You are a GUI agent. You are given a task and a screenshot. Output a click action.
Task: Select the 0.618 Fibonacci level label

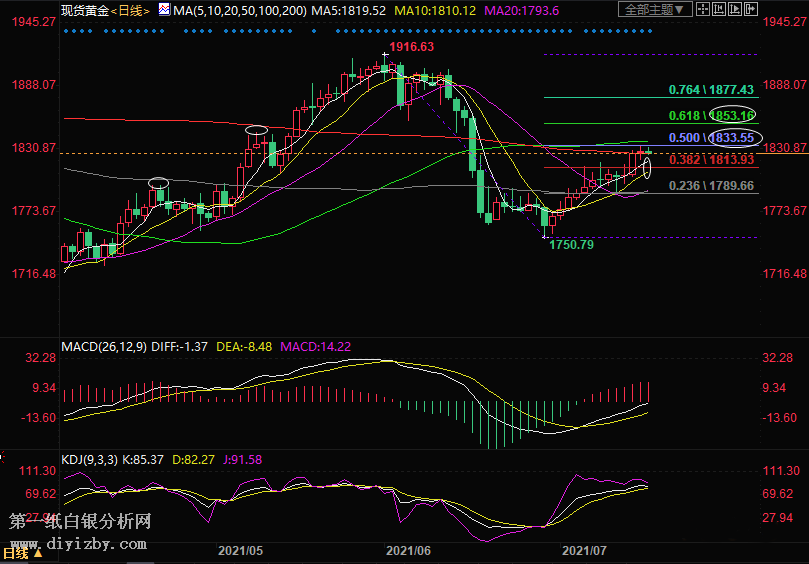pyautogui.click(x=684, y=116)
